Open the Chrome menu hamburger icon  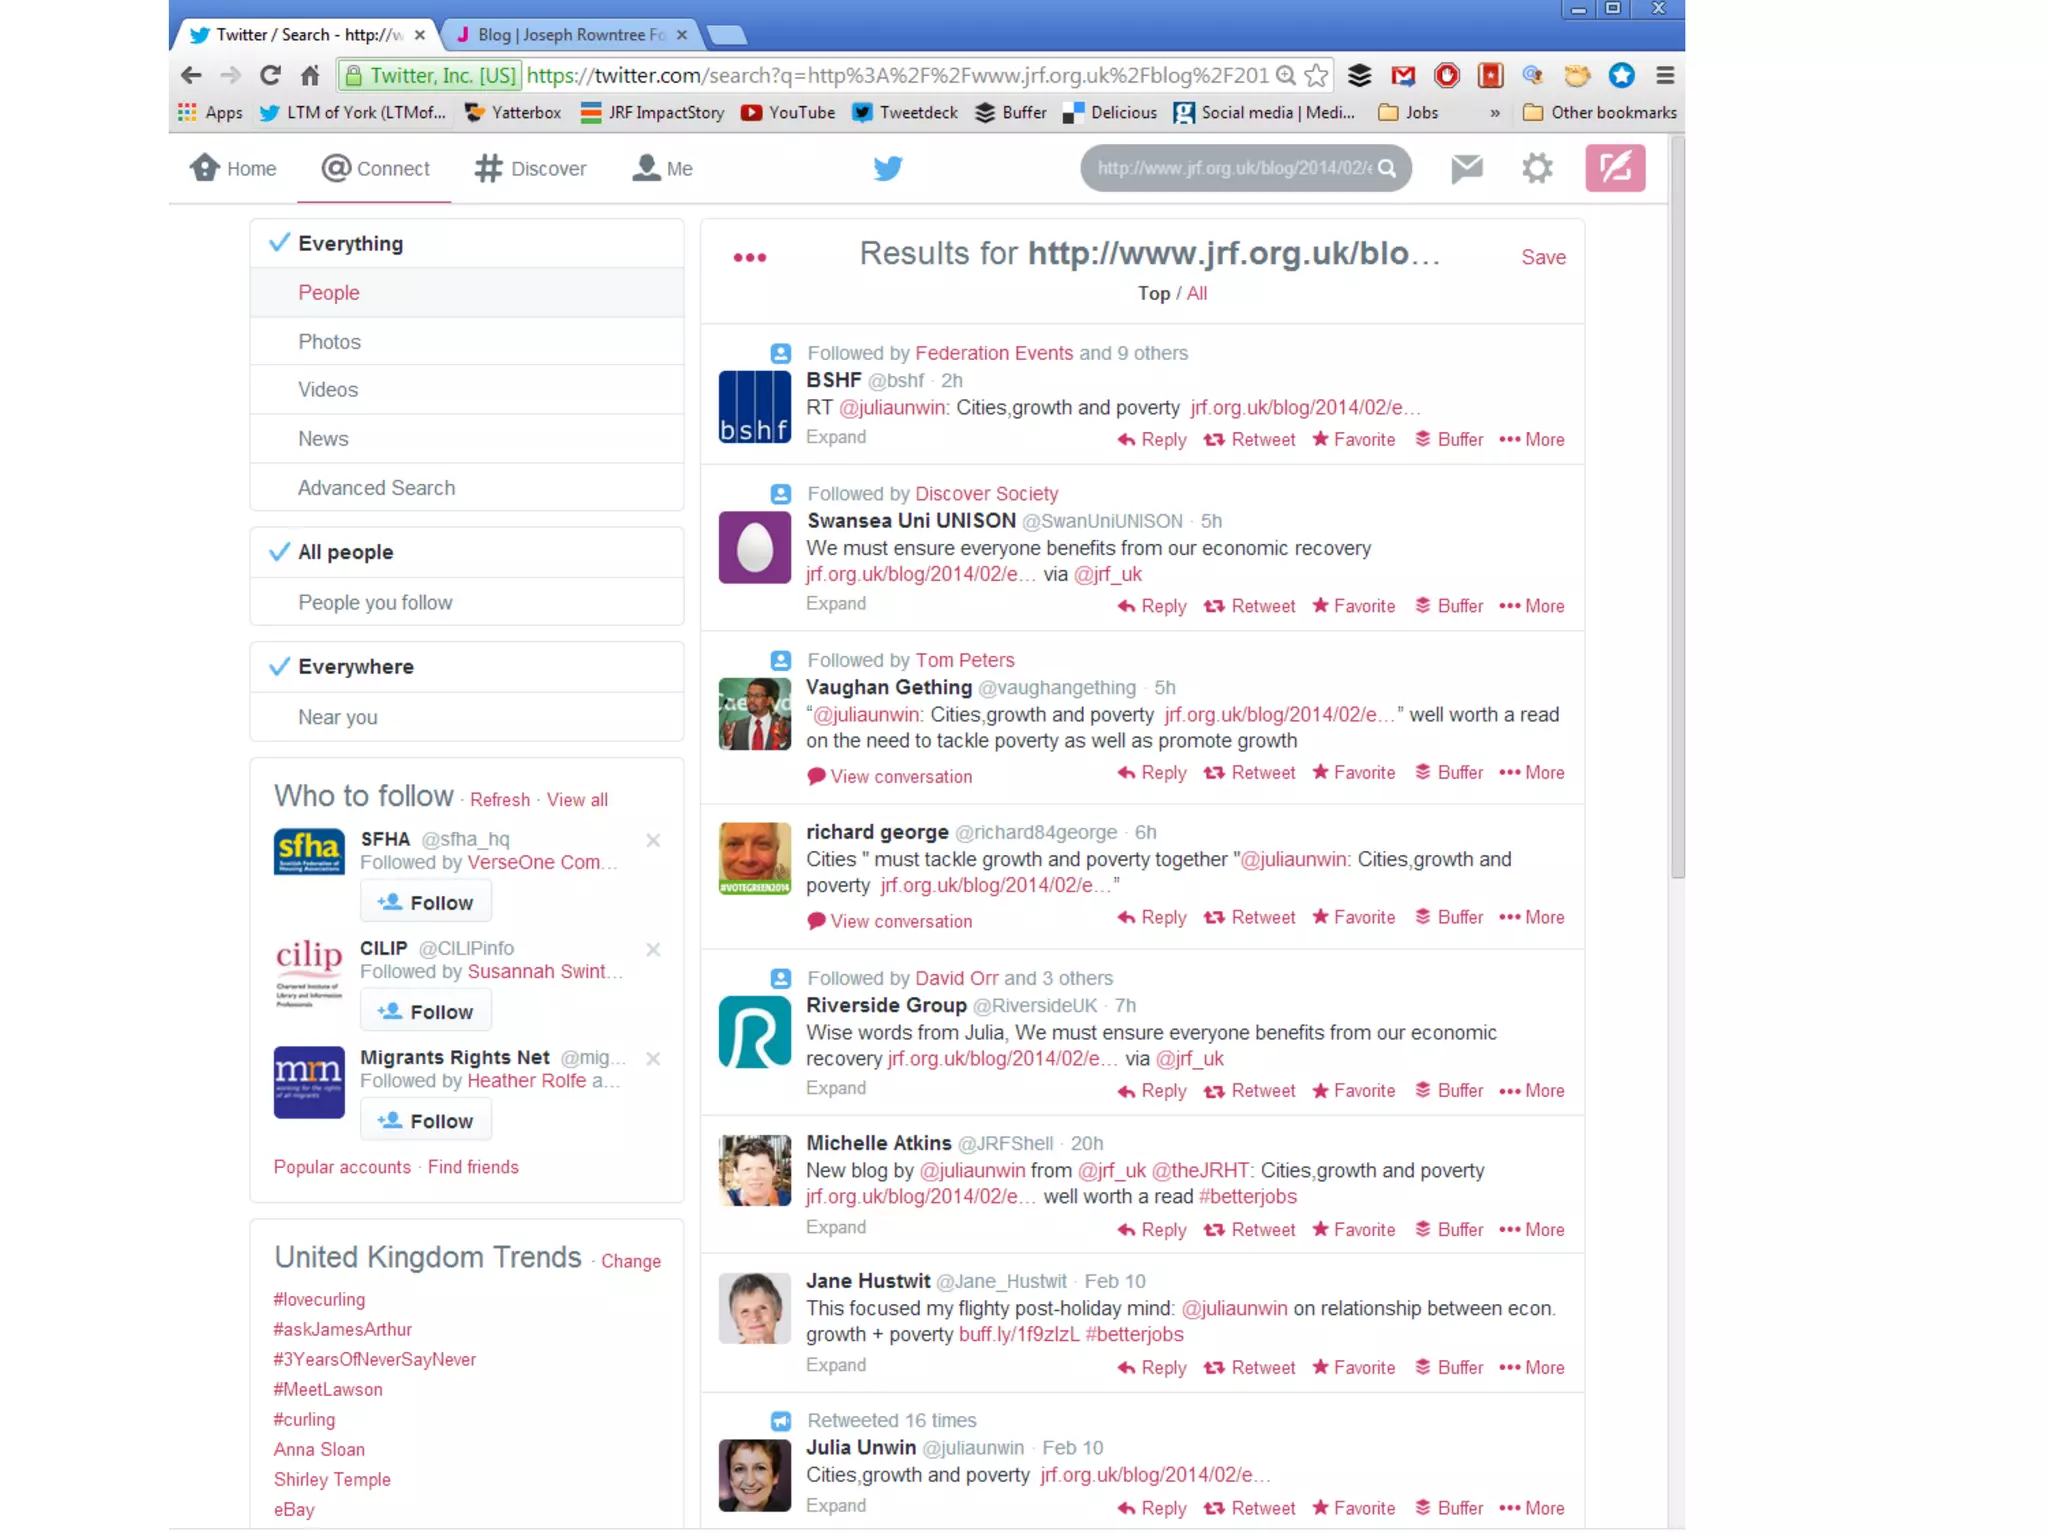pyautogui.click(x=1664, y=75)
